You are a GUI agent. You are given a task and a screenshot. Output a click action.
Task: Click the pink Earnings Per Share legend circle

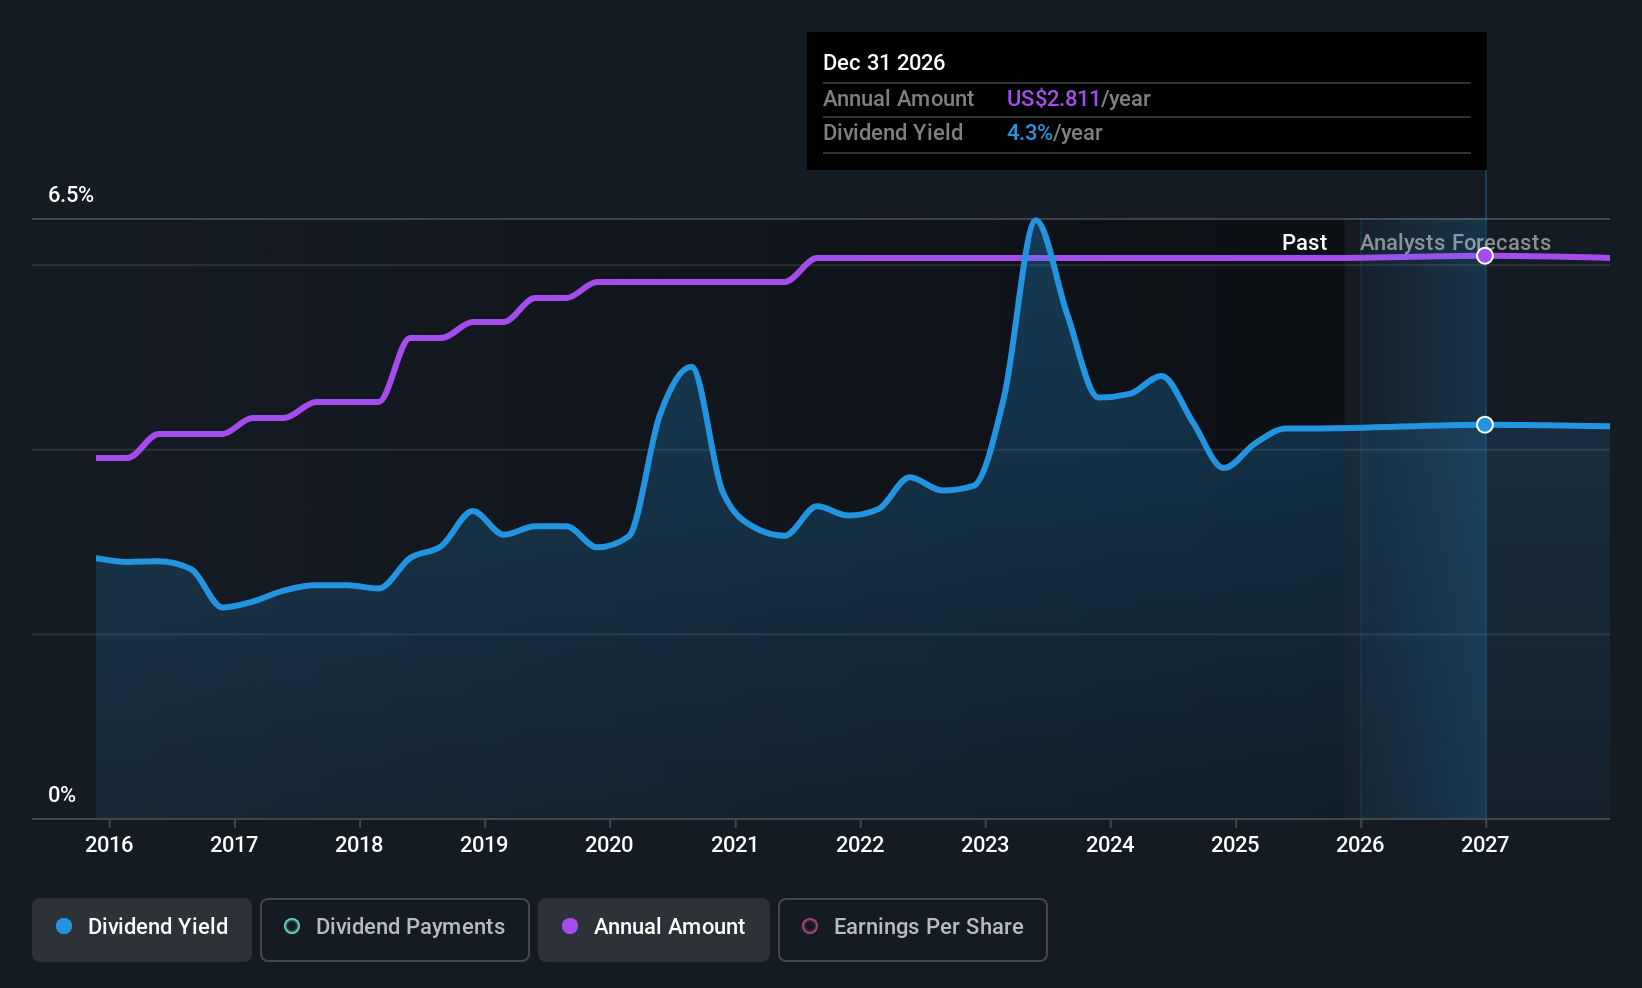click(x=810, y=926)
